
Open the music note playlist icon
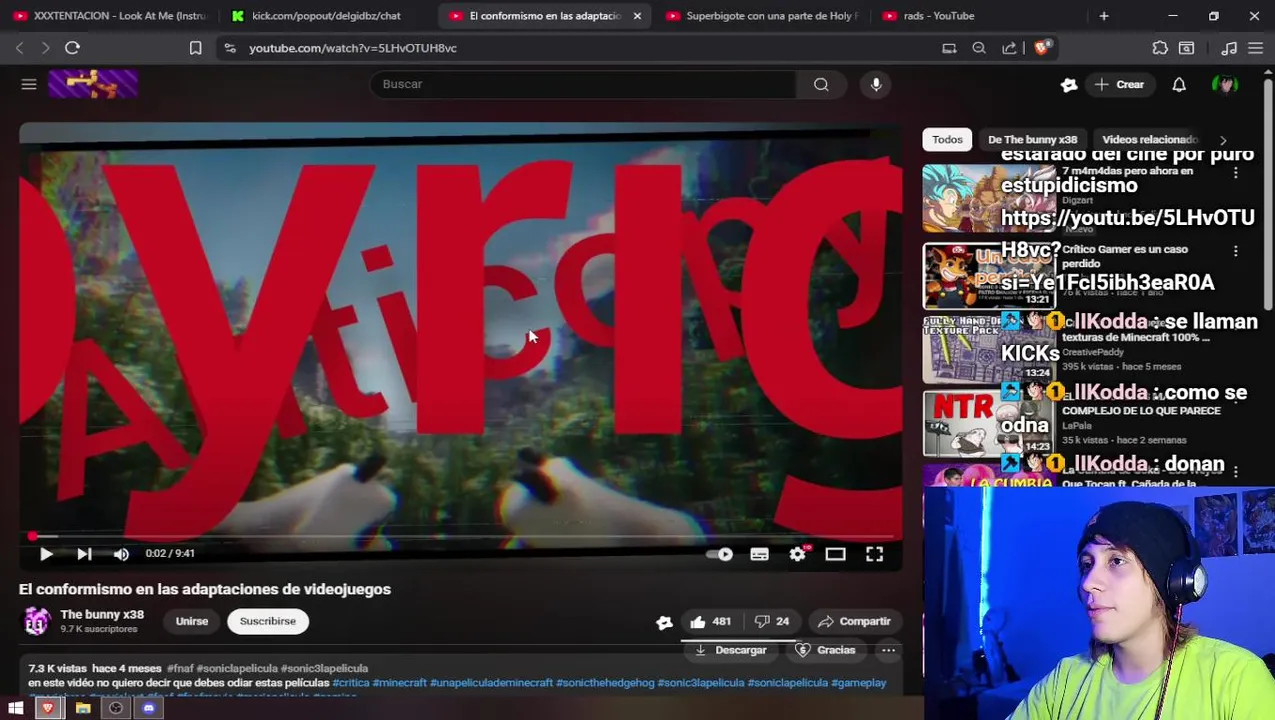pos(1229,47)
